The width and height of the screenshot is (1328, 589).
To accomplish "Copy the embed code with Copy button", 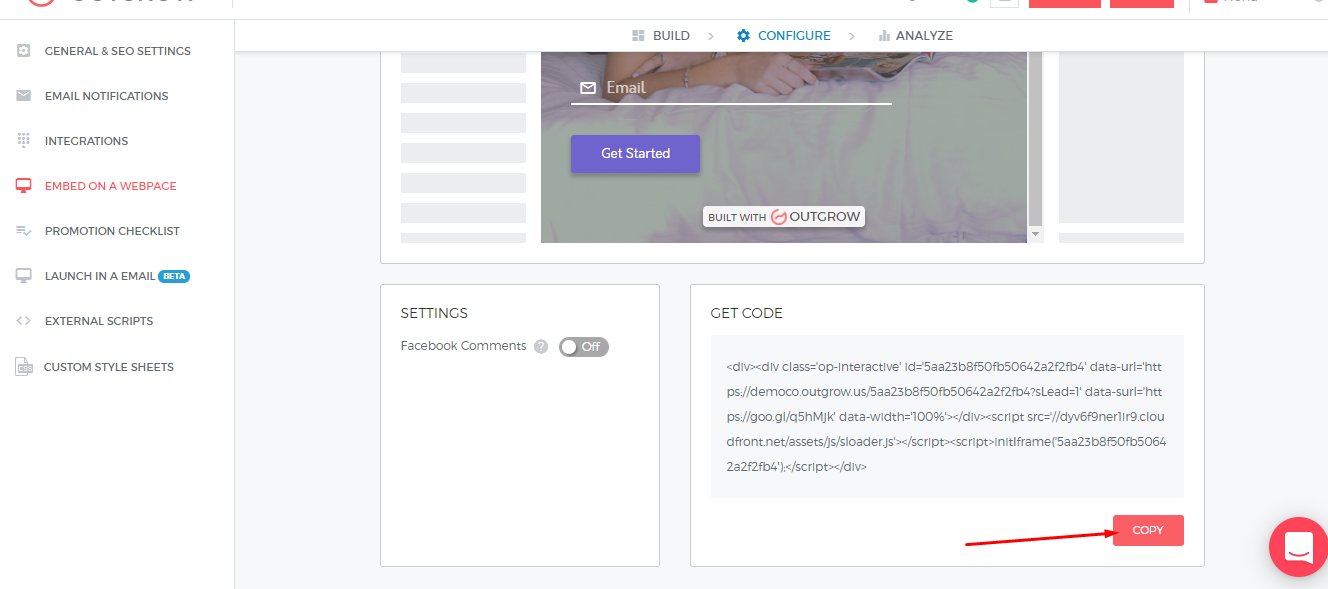I will (1148, 530).
